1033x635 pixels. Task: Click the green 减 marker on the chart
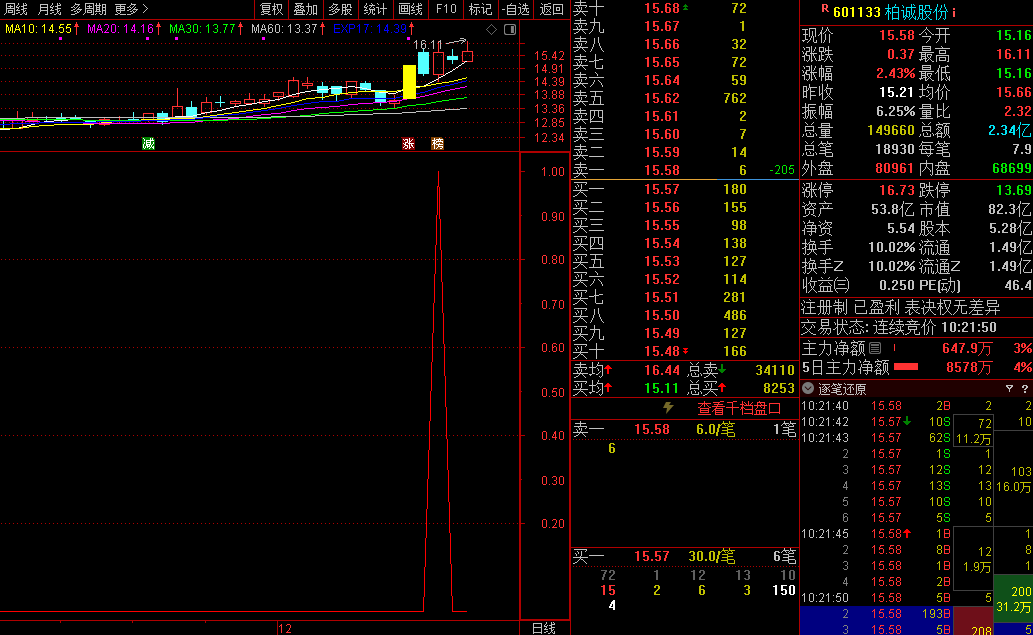[x=148, y=143]
